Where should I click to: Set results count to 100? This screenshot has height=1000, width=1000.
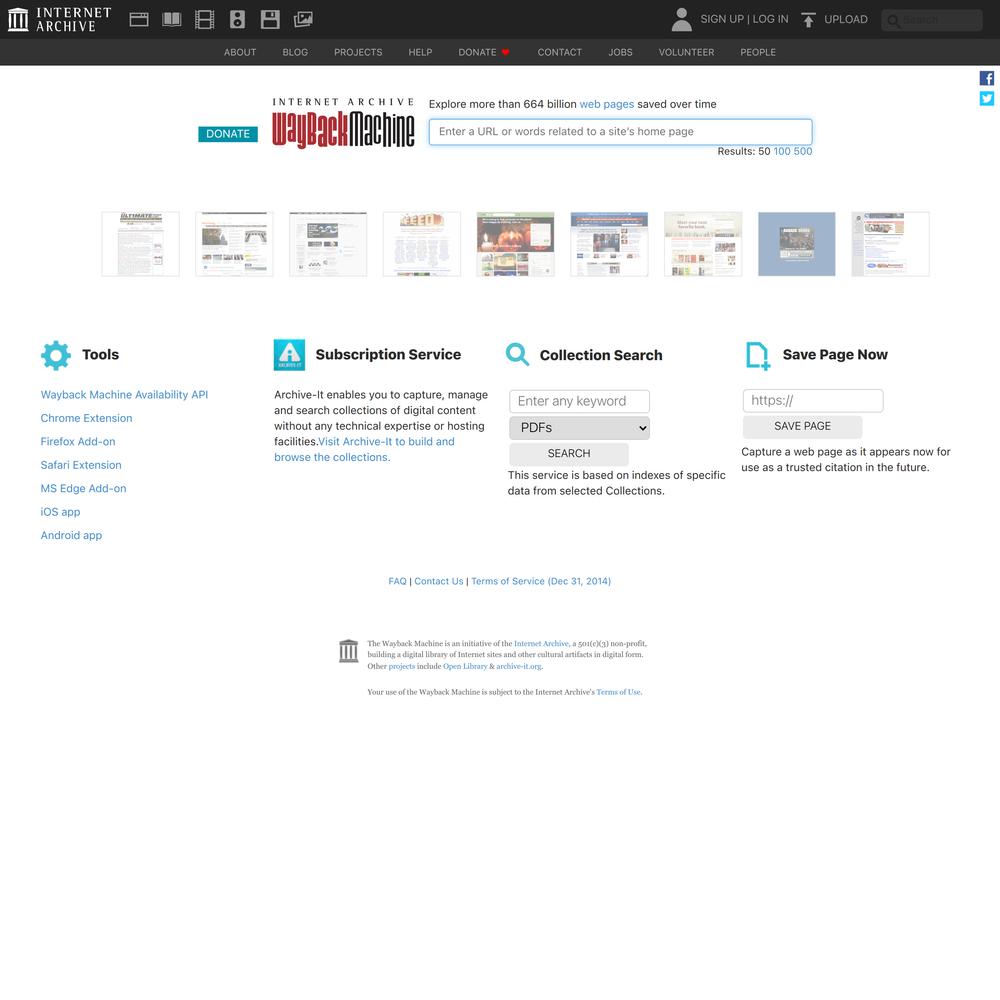click(782, 151)
